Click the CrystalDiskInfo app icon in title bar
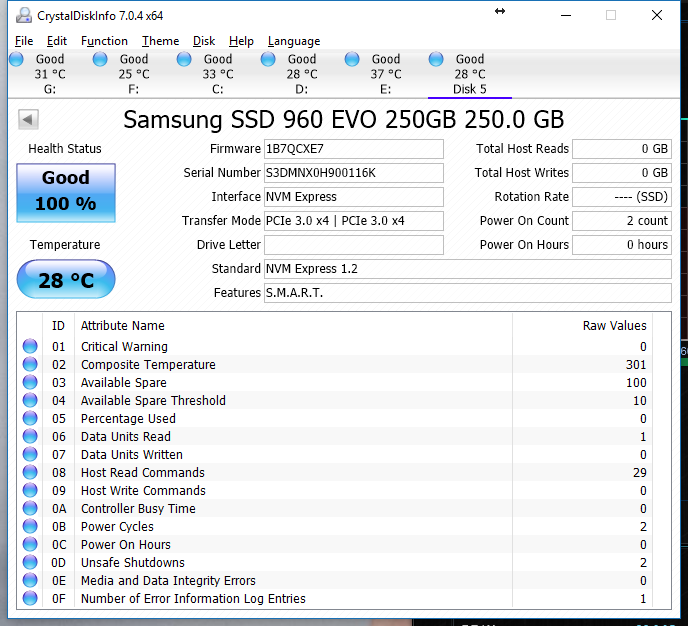688x626 pixels. (22, 16)
